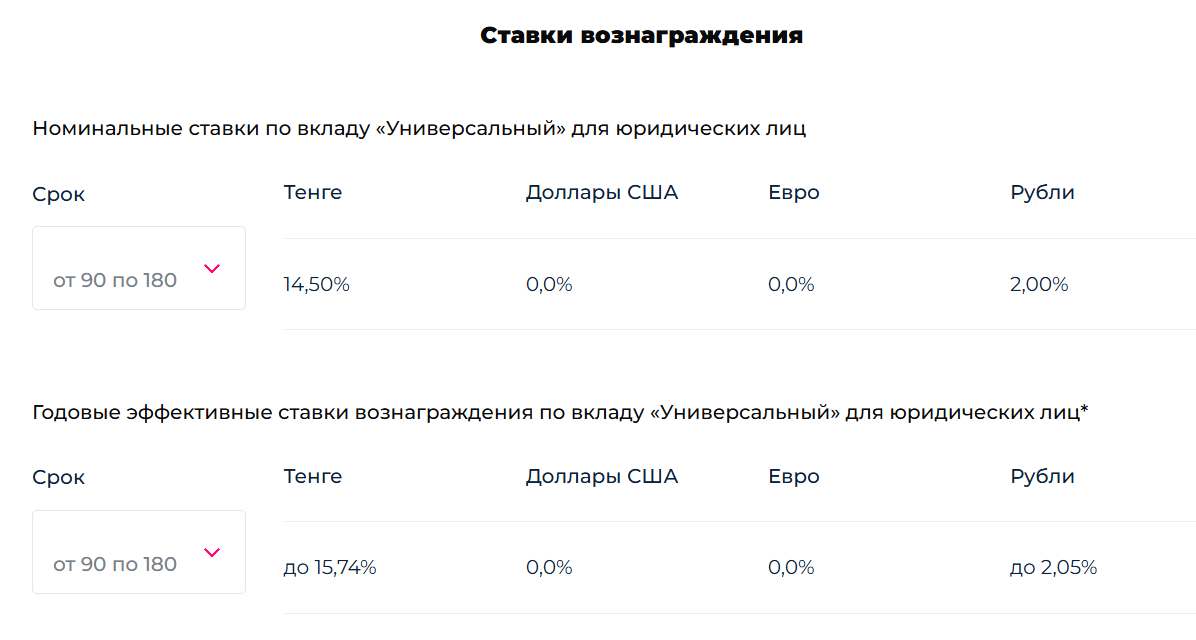The image size is (1196, 640).
Task: Select the Рубли header in effective rates table
Action: tap(1042, 476)
